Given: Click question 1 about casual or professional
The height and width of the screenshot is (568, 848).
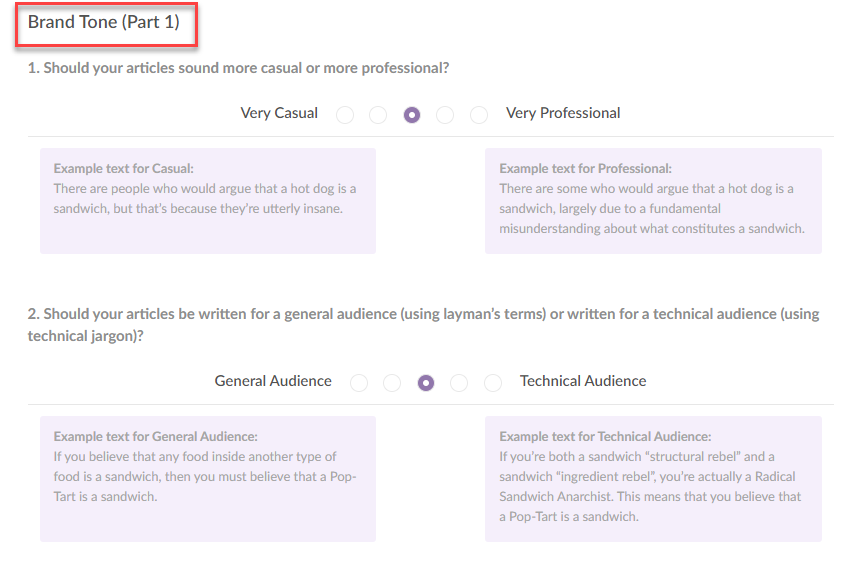Looking at the screenshot, I should click(238, 68).
